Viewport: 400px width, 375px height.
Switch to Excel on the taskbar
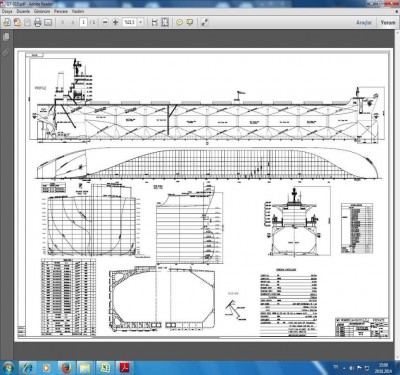(105, 368)
